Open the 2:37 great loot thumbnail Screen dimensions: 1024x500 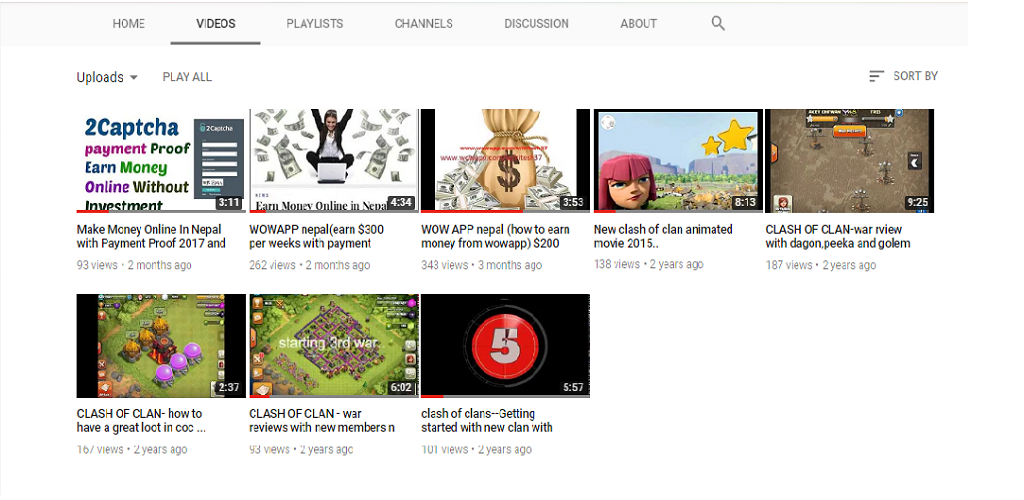click(x=161, y=346)
